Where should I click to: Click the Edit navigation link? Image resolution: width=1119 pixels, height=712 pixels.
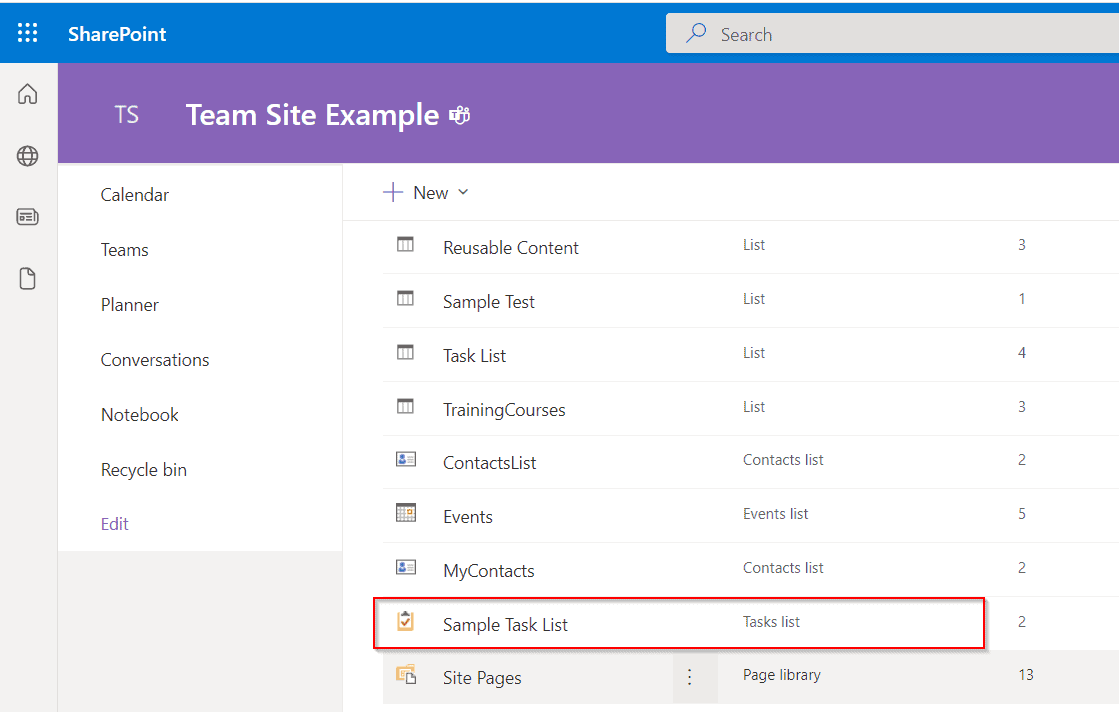(x=114, y=523)
